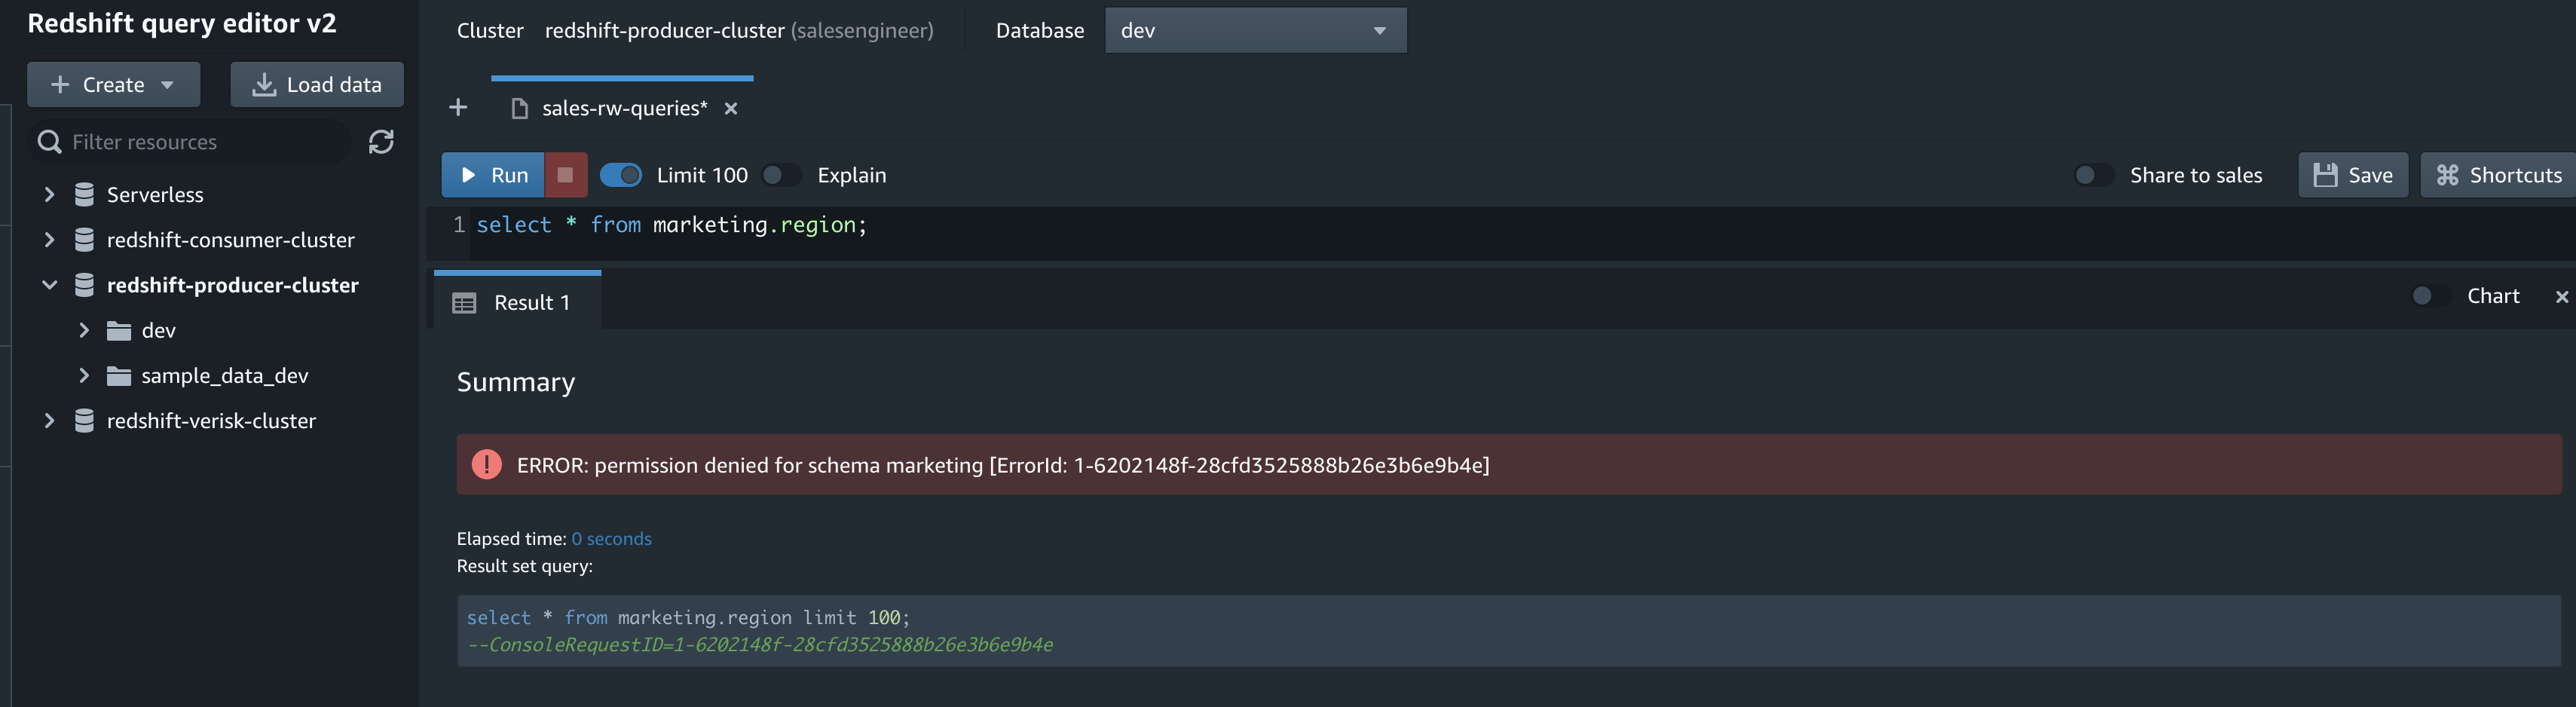
Task: Click the result set query code block
Action: pos(1509,631)
